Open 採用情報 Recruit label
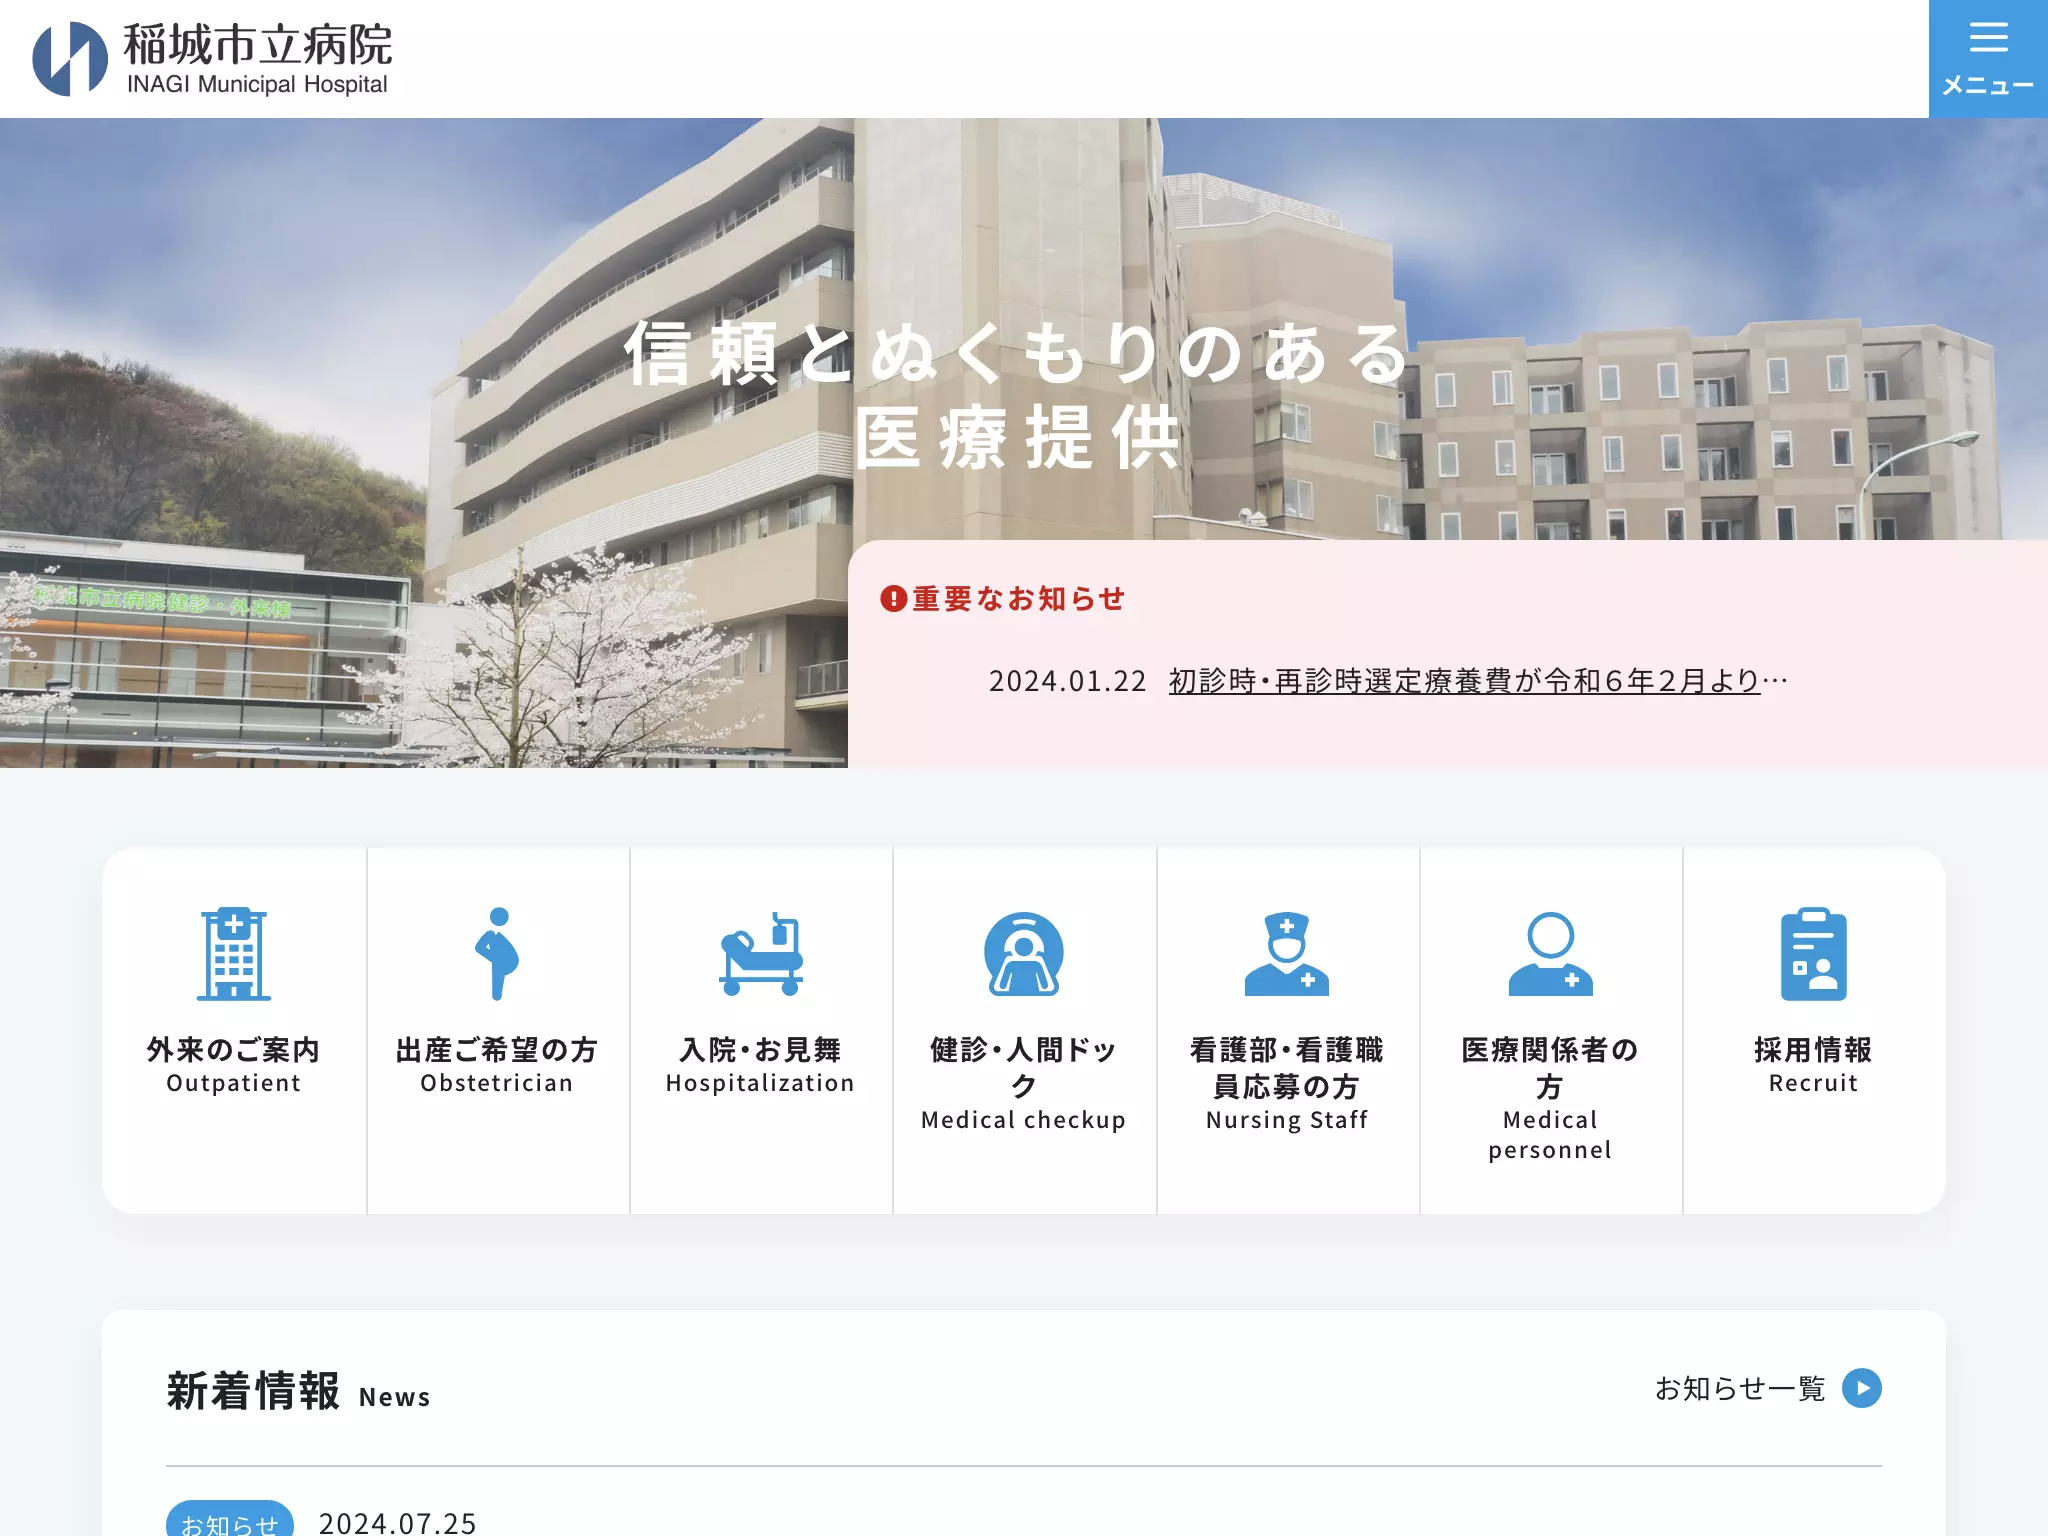This screenshot has width=2048, height=1536. pos(1813,1065)
